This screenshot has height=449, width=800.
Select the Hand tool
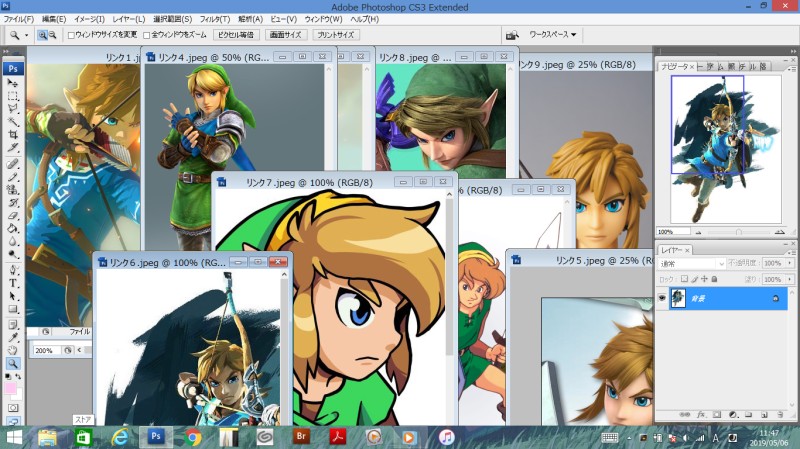pyautogui.click(x=13, y=351)
